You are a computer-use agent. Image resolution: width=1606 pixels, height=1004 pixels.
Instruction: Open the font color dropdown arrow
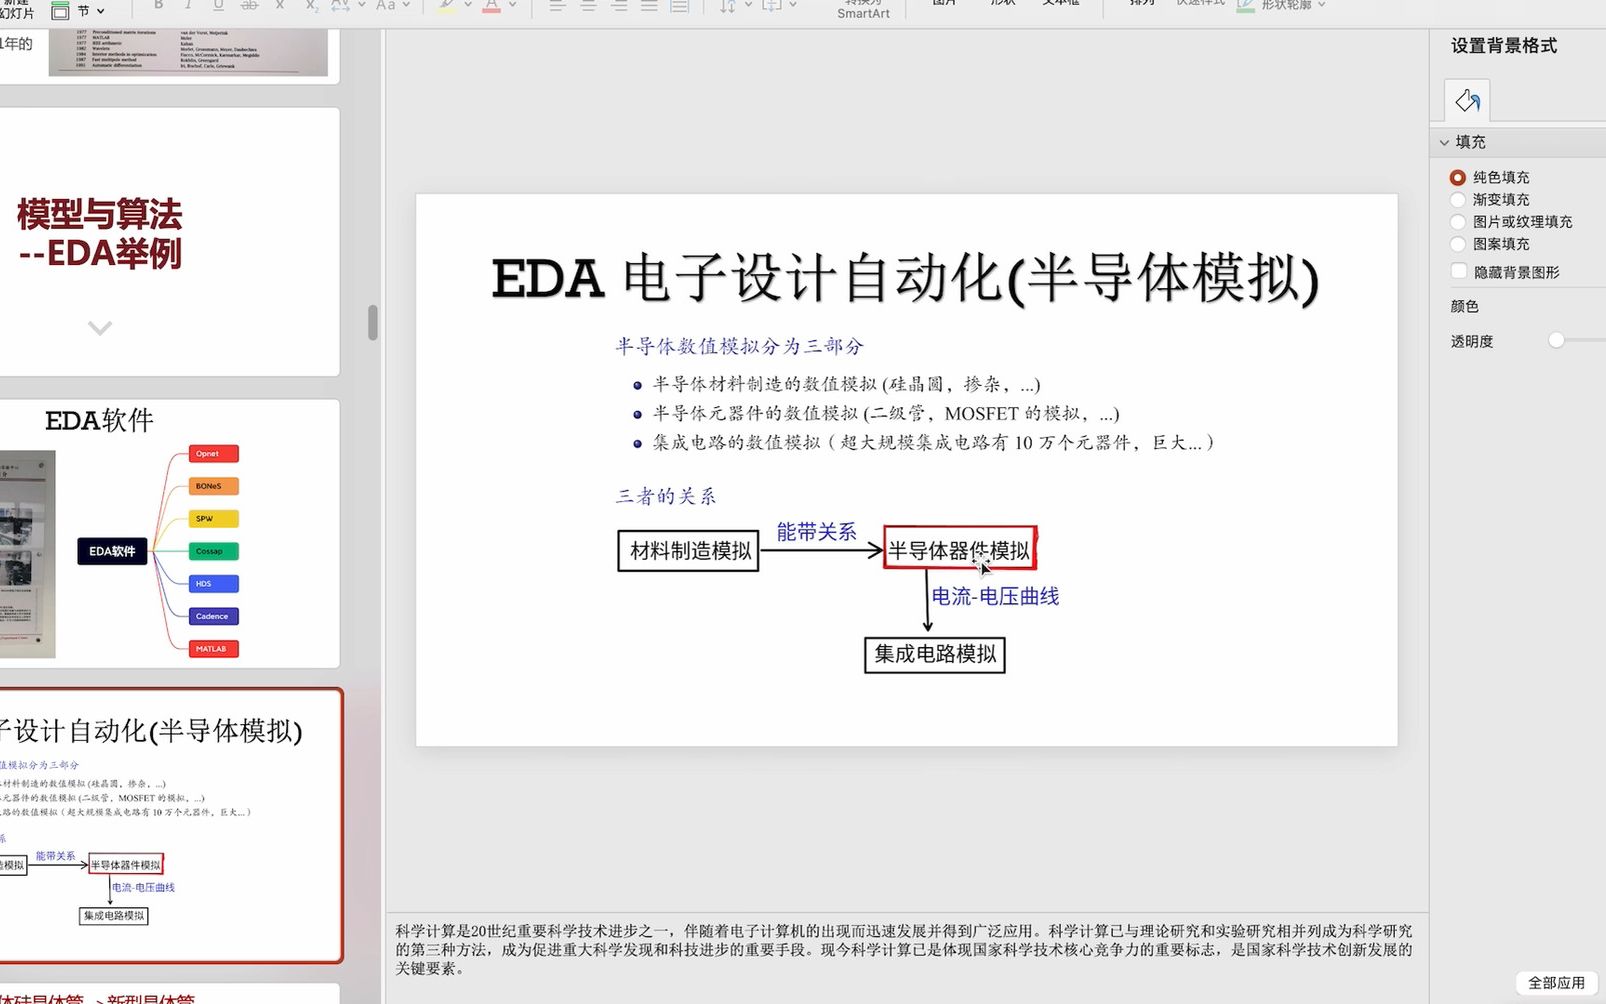pos(513,5)
